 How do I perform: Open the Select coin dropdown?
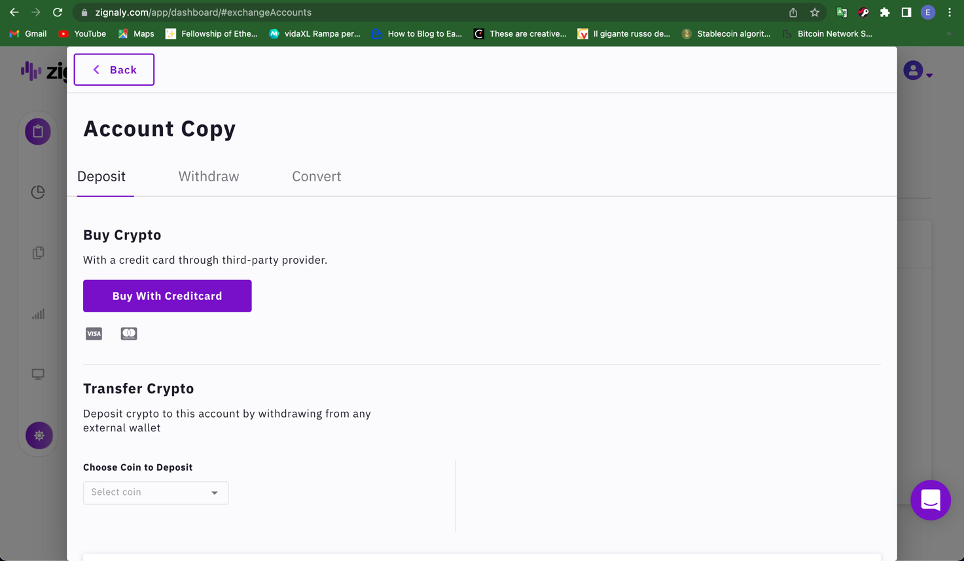click(156, 493)
